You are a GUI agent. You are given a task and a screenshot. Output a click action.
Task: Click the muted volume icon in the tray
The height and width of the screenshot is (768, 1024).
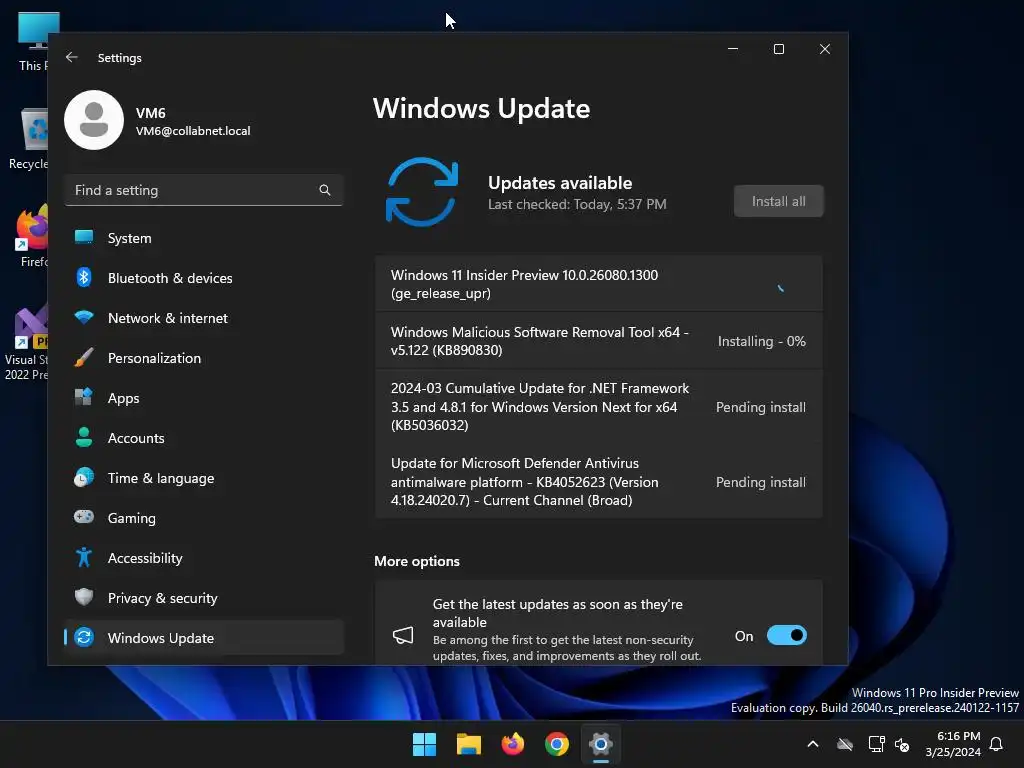(x=903, y=744)
